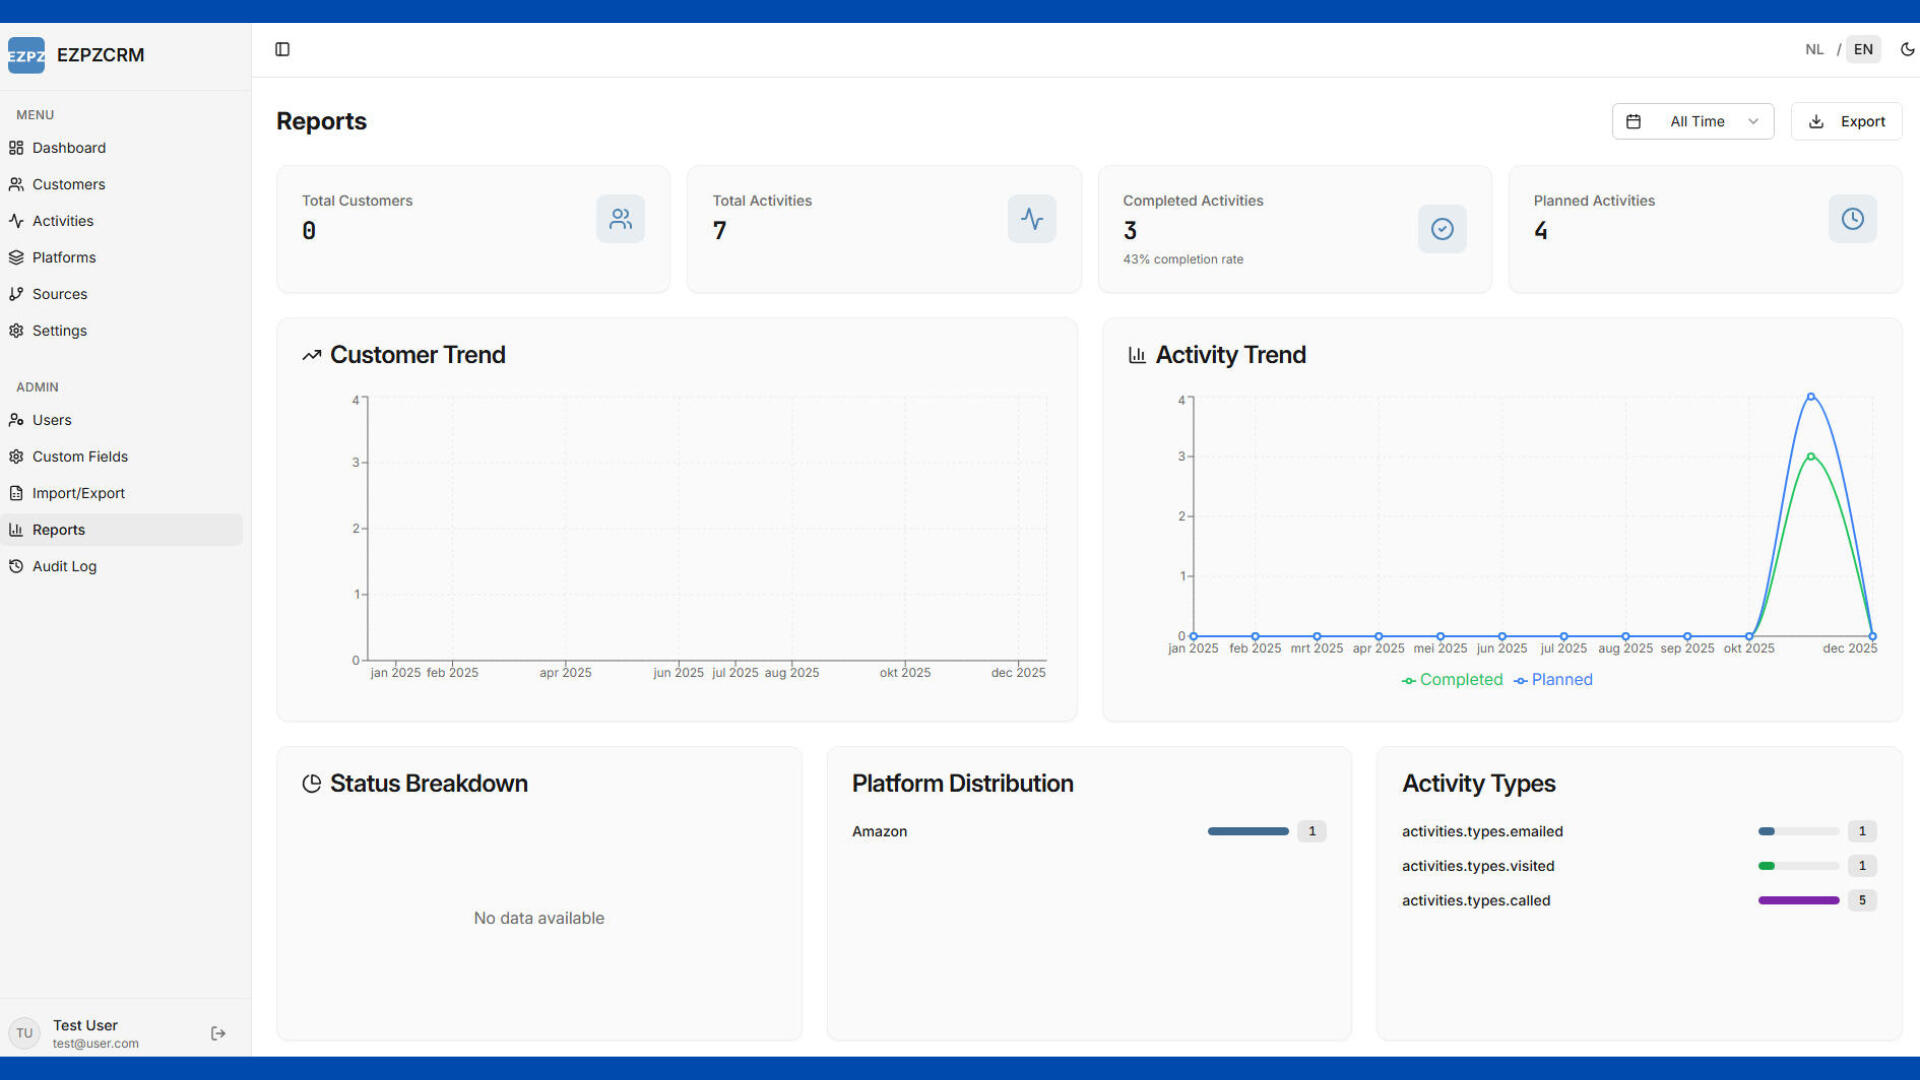The height and width of the screenshot is (1080, 1920).
Task: Click the Amazon count badge in Platform Distribution
Action: point(1312,831)
